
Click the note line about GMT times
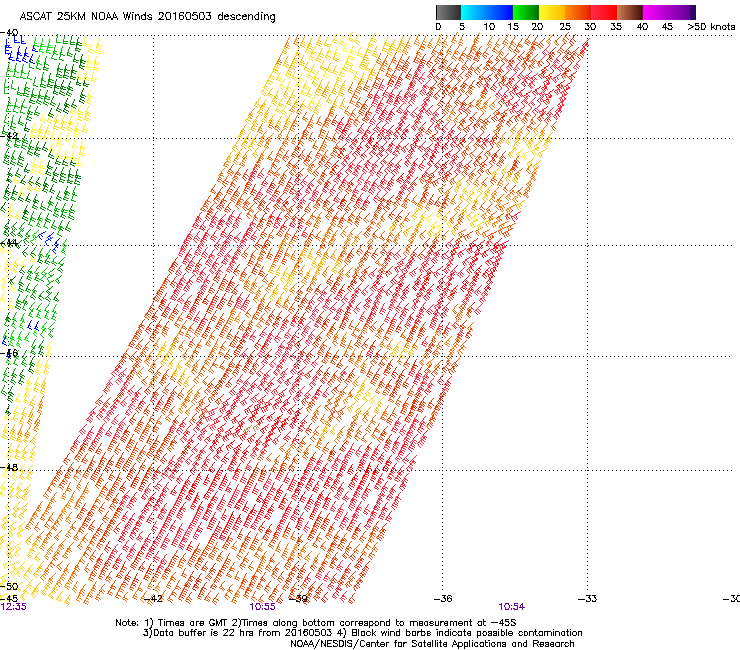click(316, 623)
